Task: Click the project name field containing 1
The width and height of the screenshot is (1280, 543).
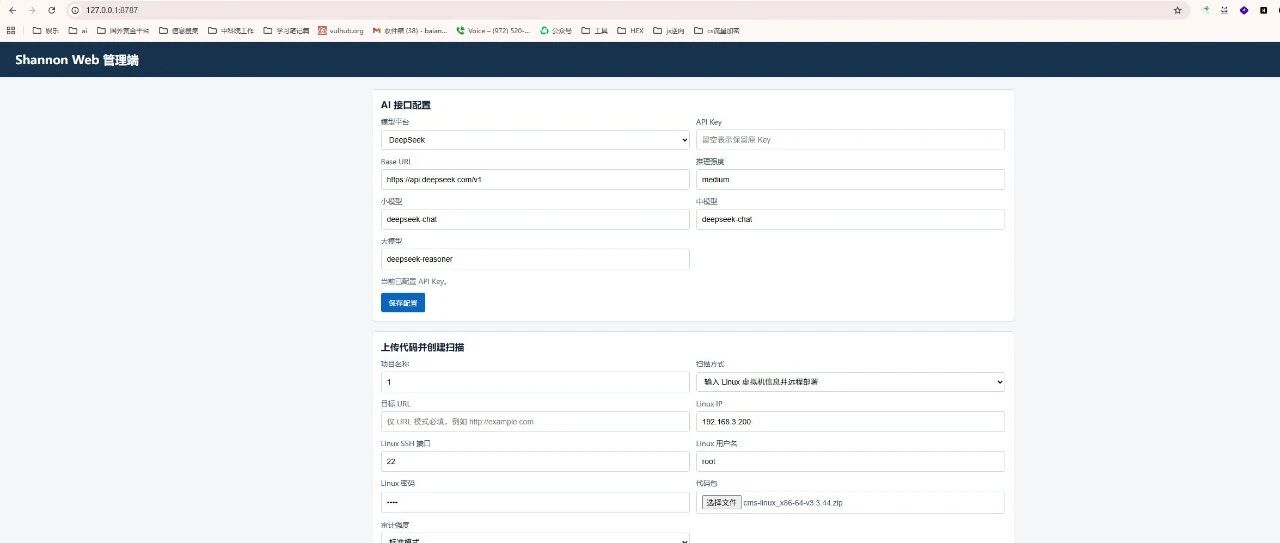Action: tap(535, 382)
